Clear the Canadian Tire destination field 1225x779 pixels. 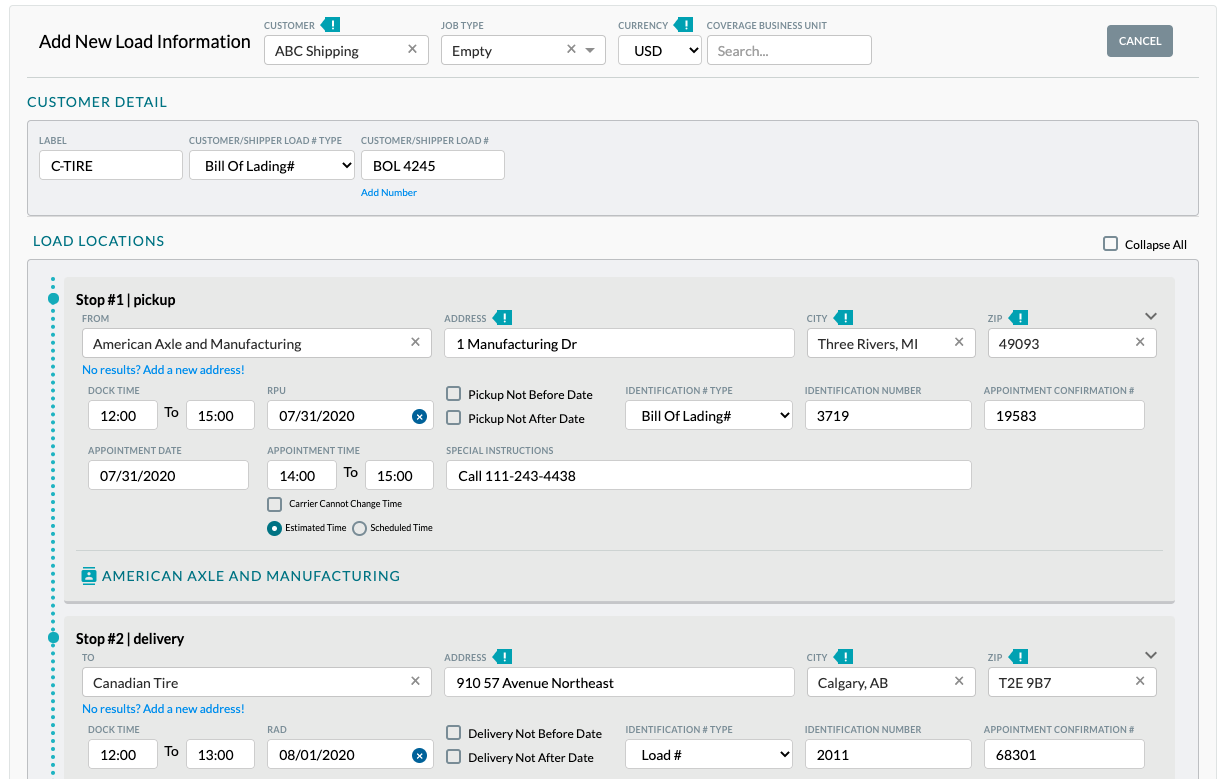tap(415, 681)
